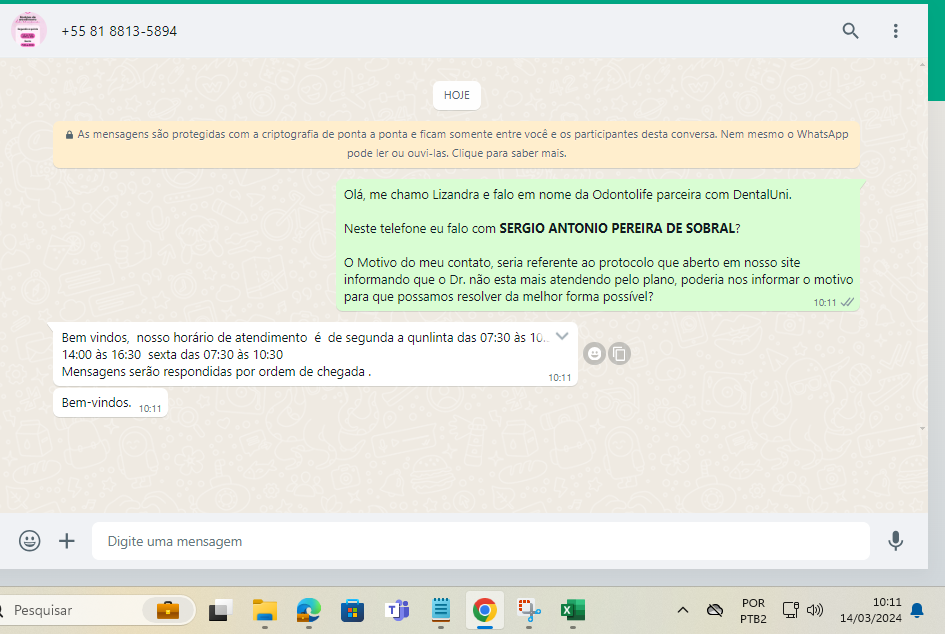Open network status tray icon
The height and width of the screenshot is (634, 945).
click(790, 610)
